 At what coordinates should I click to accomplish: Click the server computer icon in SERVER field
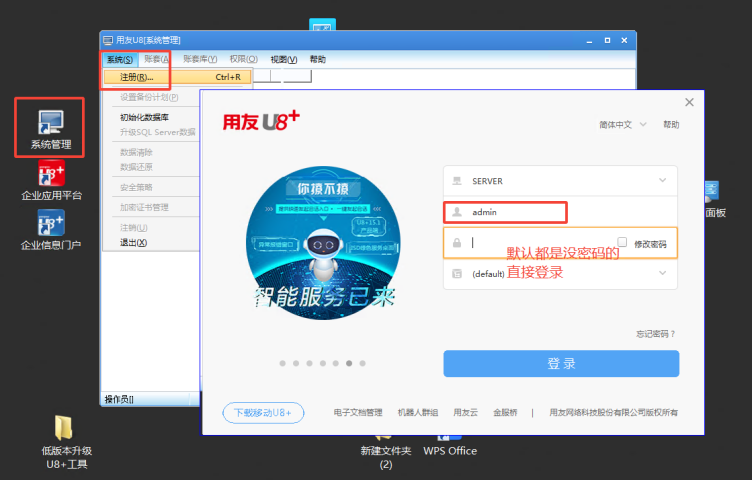click(457, 181)
